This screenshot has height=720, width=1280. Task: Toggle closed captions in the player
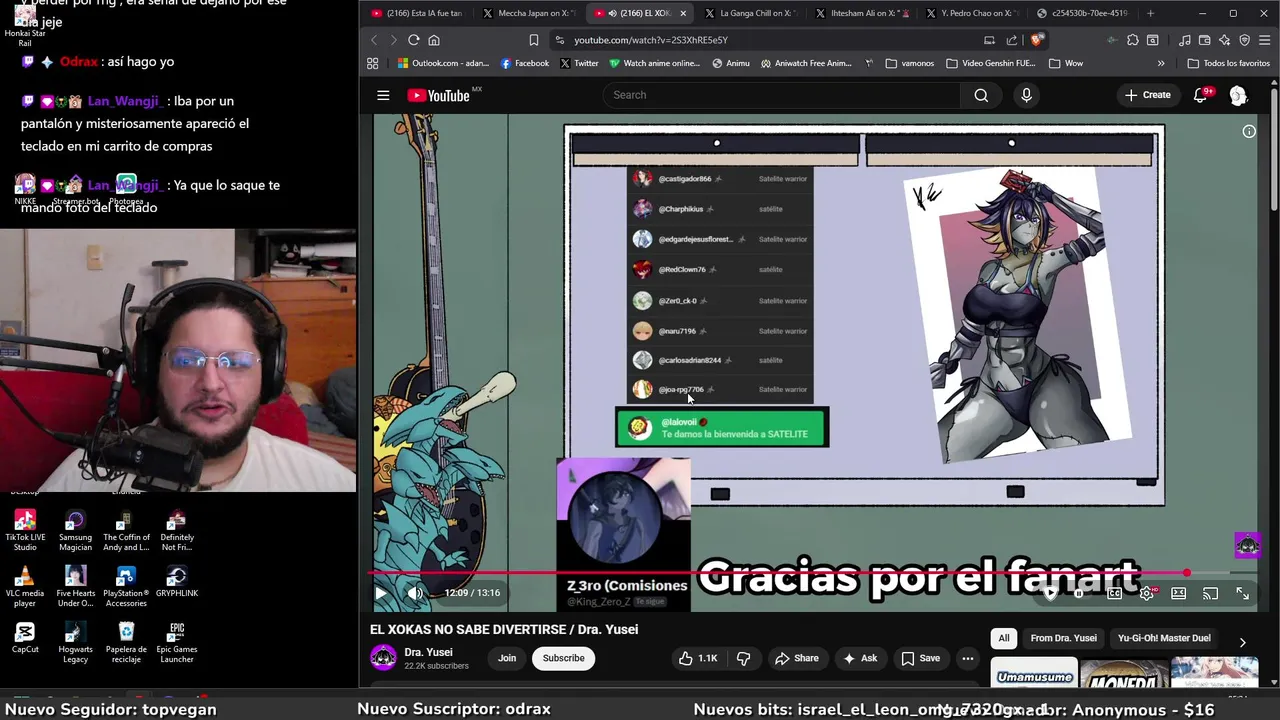click(1114, 593)
